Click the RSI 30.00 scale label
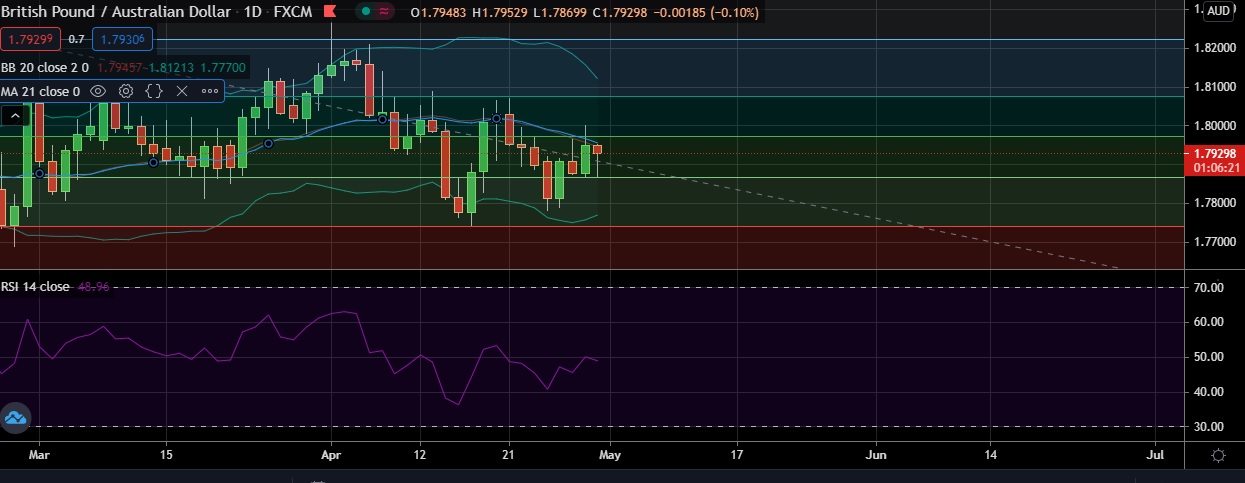The width and height of the screenshot is (1245, 483). [x=1209, y=427]
